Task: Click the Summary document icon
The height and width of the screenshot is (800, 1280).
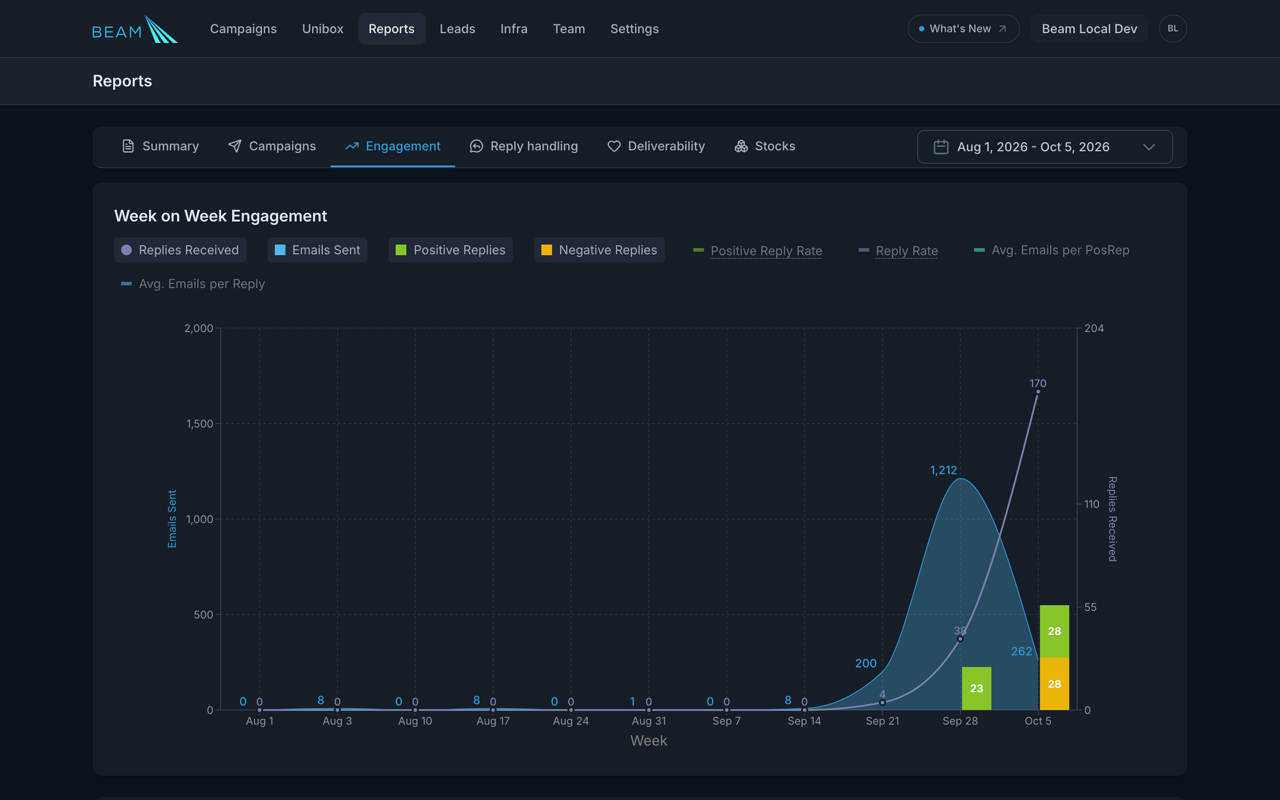Action: pyautogui.click(x=128, y=146)
